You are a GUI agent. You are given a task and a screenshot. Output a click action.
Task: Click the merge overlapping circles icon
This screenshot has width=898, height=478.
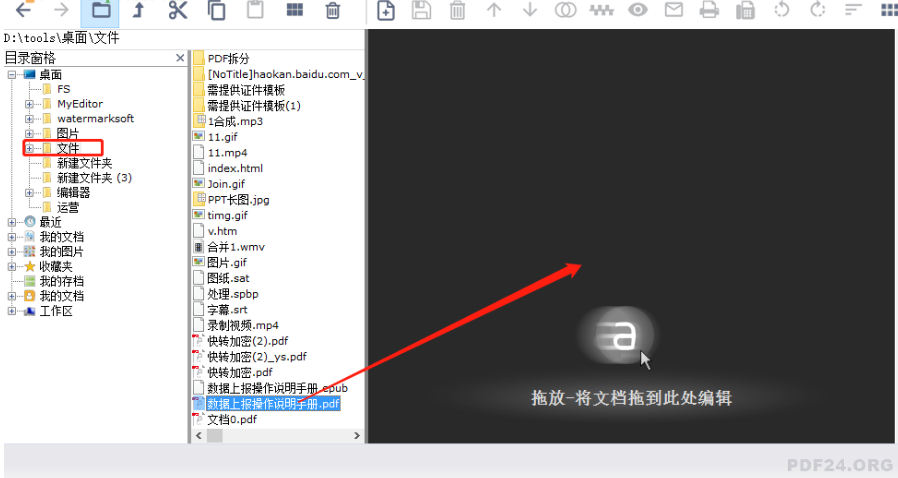click(565, 10)
